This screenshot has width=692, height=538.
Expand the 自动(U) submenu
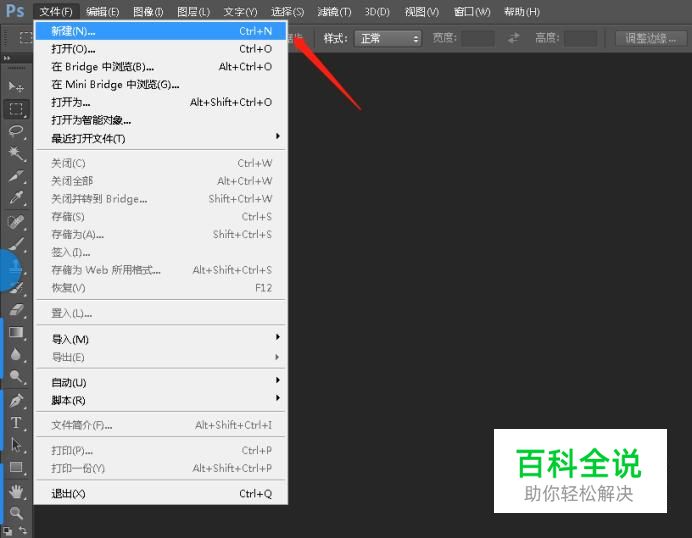point(161,382)
